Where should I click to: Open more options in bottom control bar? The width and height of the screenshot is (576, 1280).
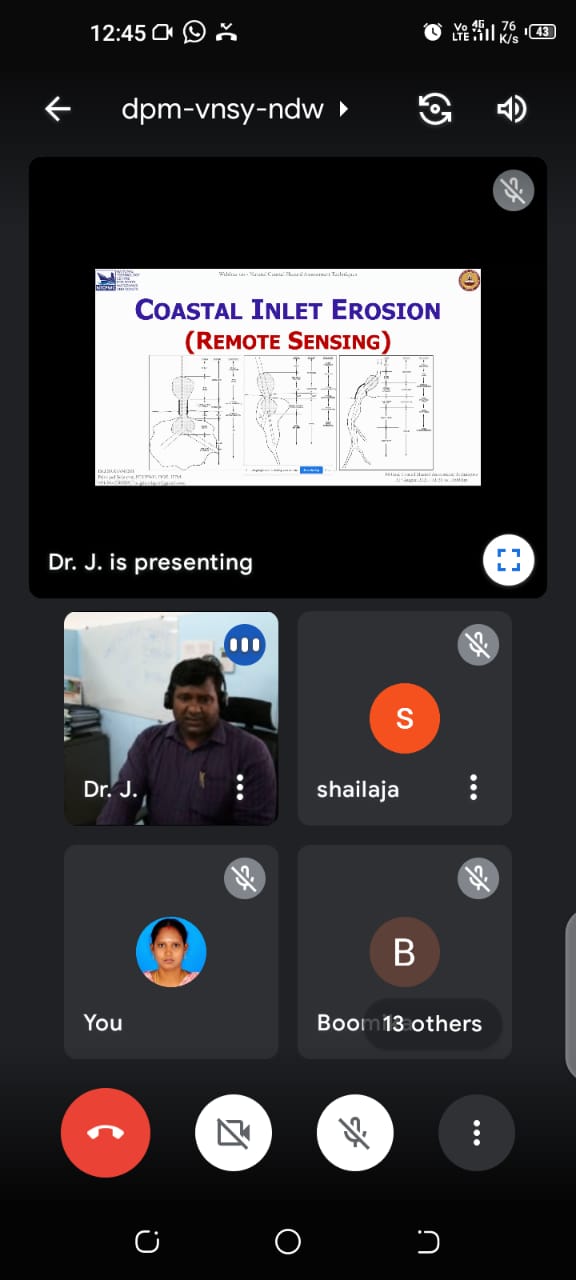[x=477, y=1132]
